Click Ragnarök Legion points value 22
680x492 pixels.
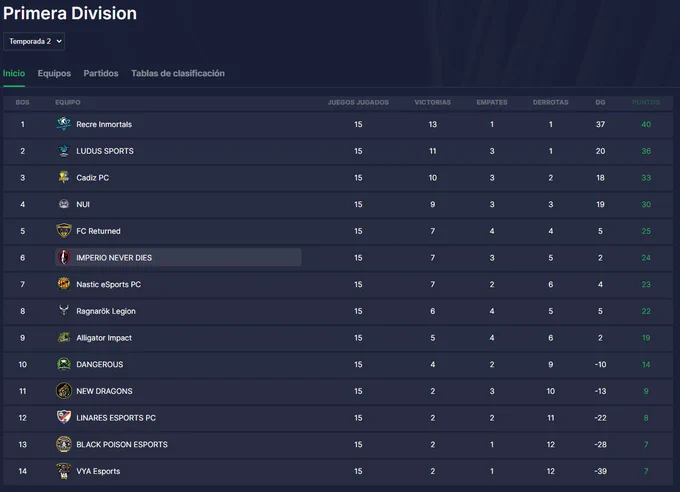click(x=646, y=311)
